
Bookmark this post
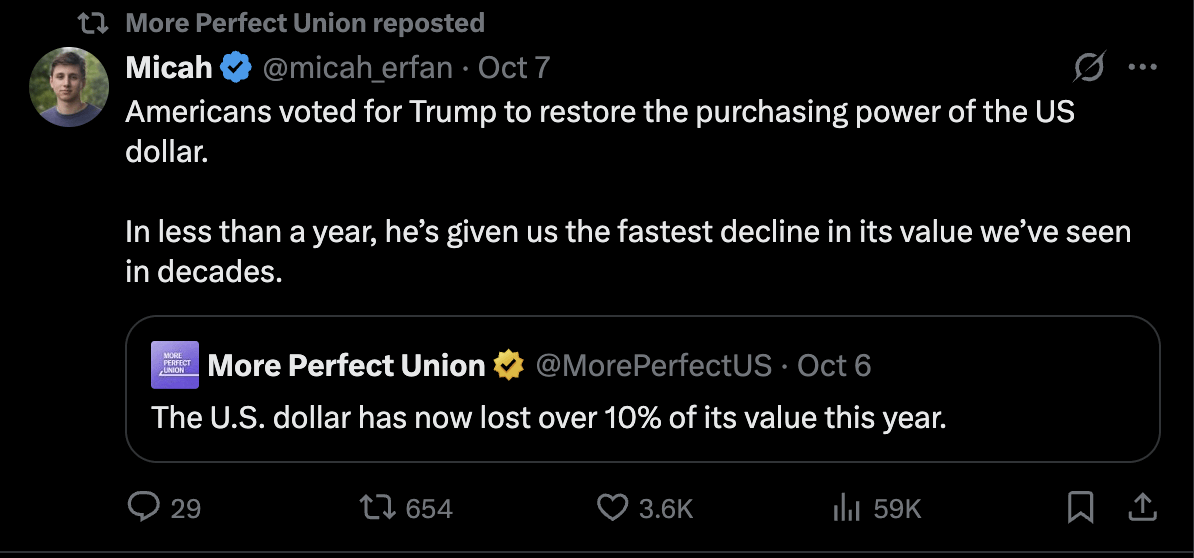pyautogui.click(x=1080, y=508)
